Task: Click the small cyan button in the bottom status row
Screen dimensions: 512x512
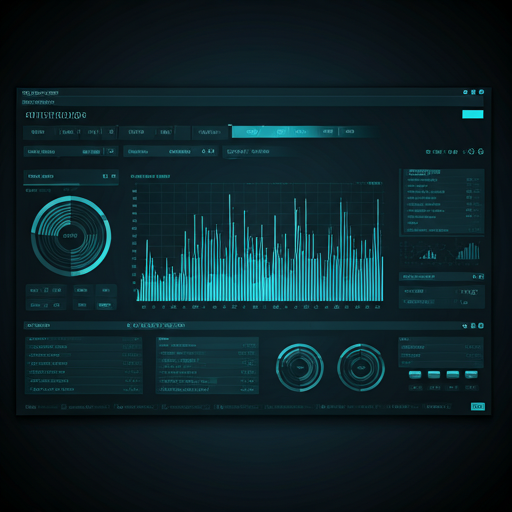Action: click(478, 406)
